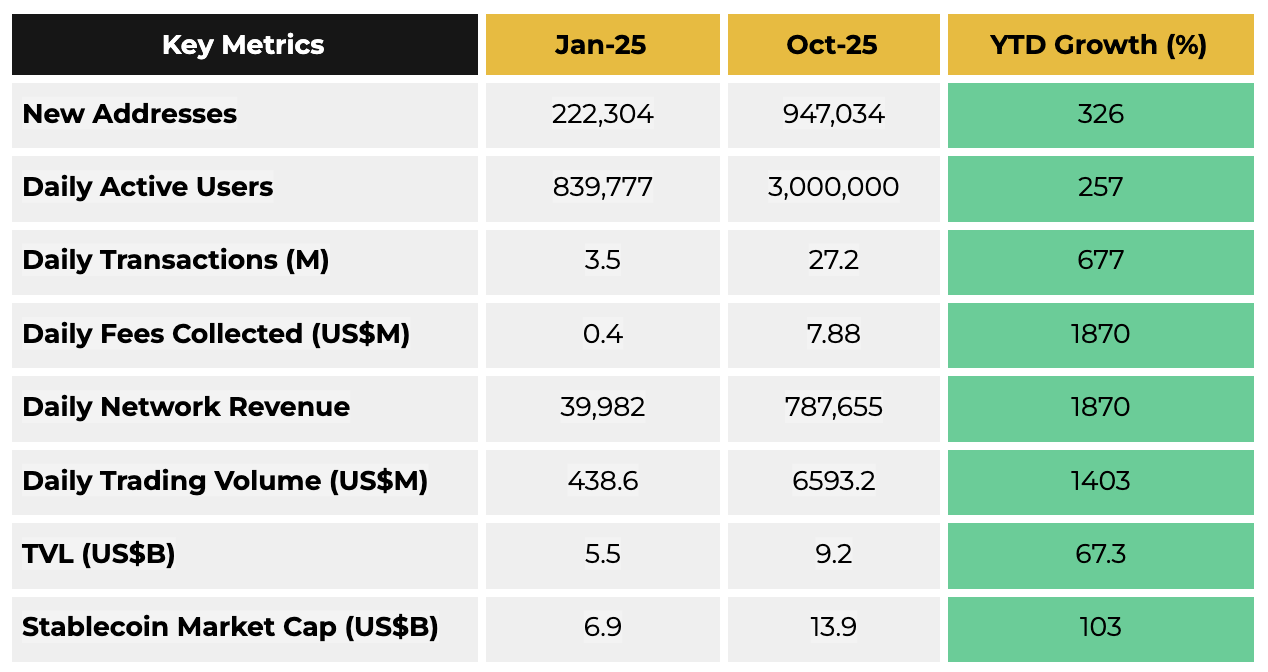
Task: Click Daily Fees Collected (US$M) label
Action: 216,334
